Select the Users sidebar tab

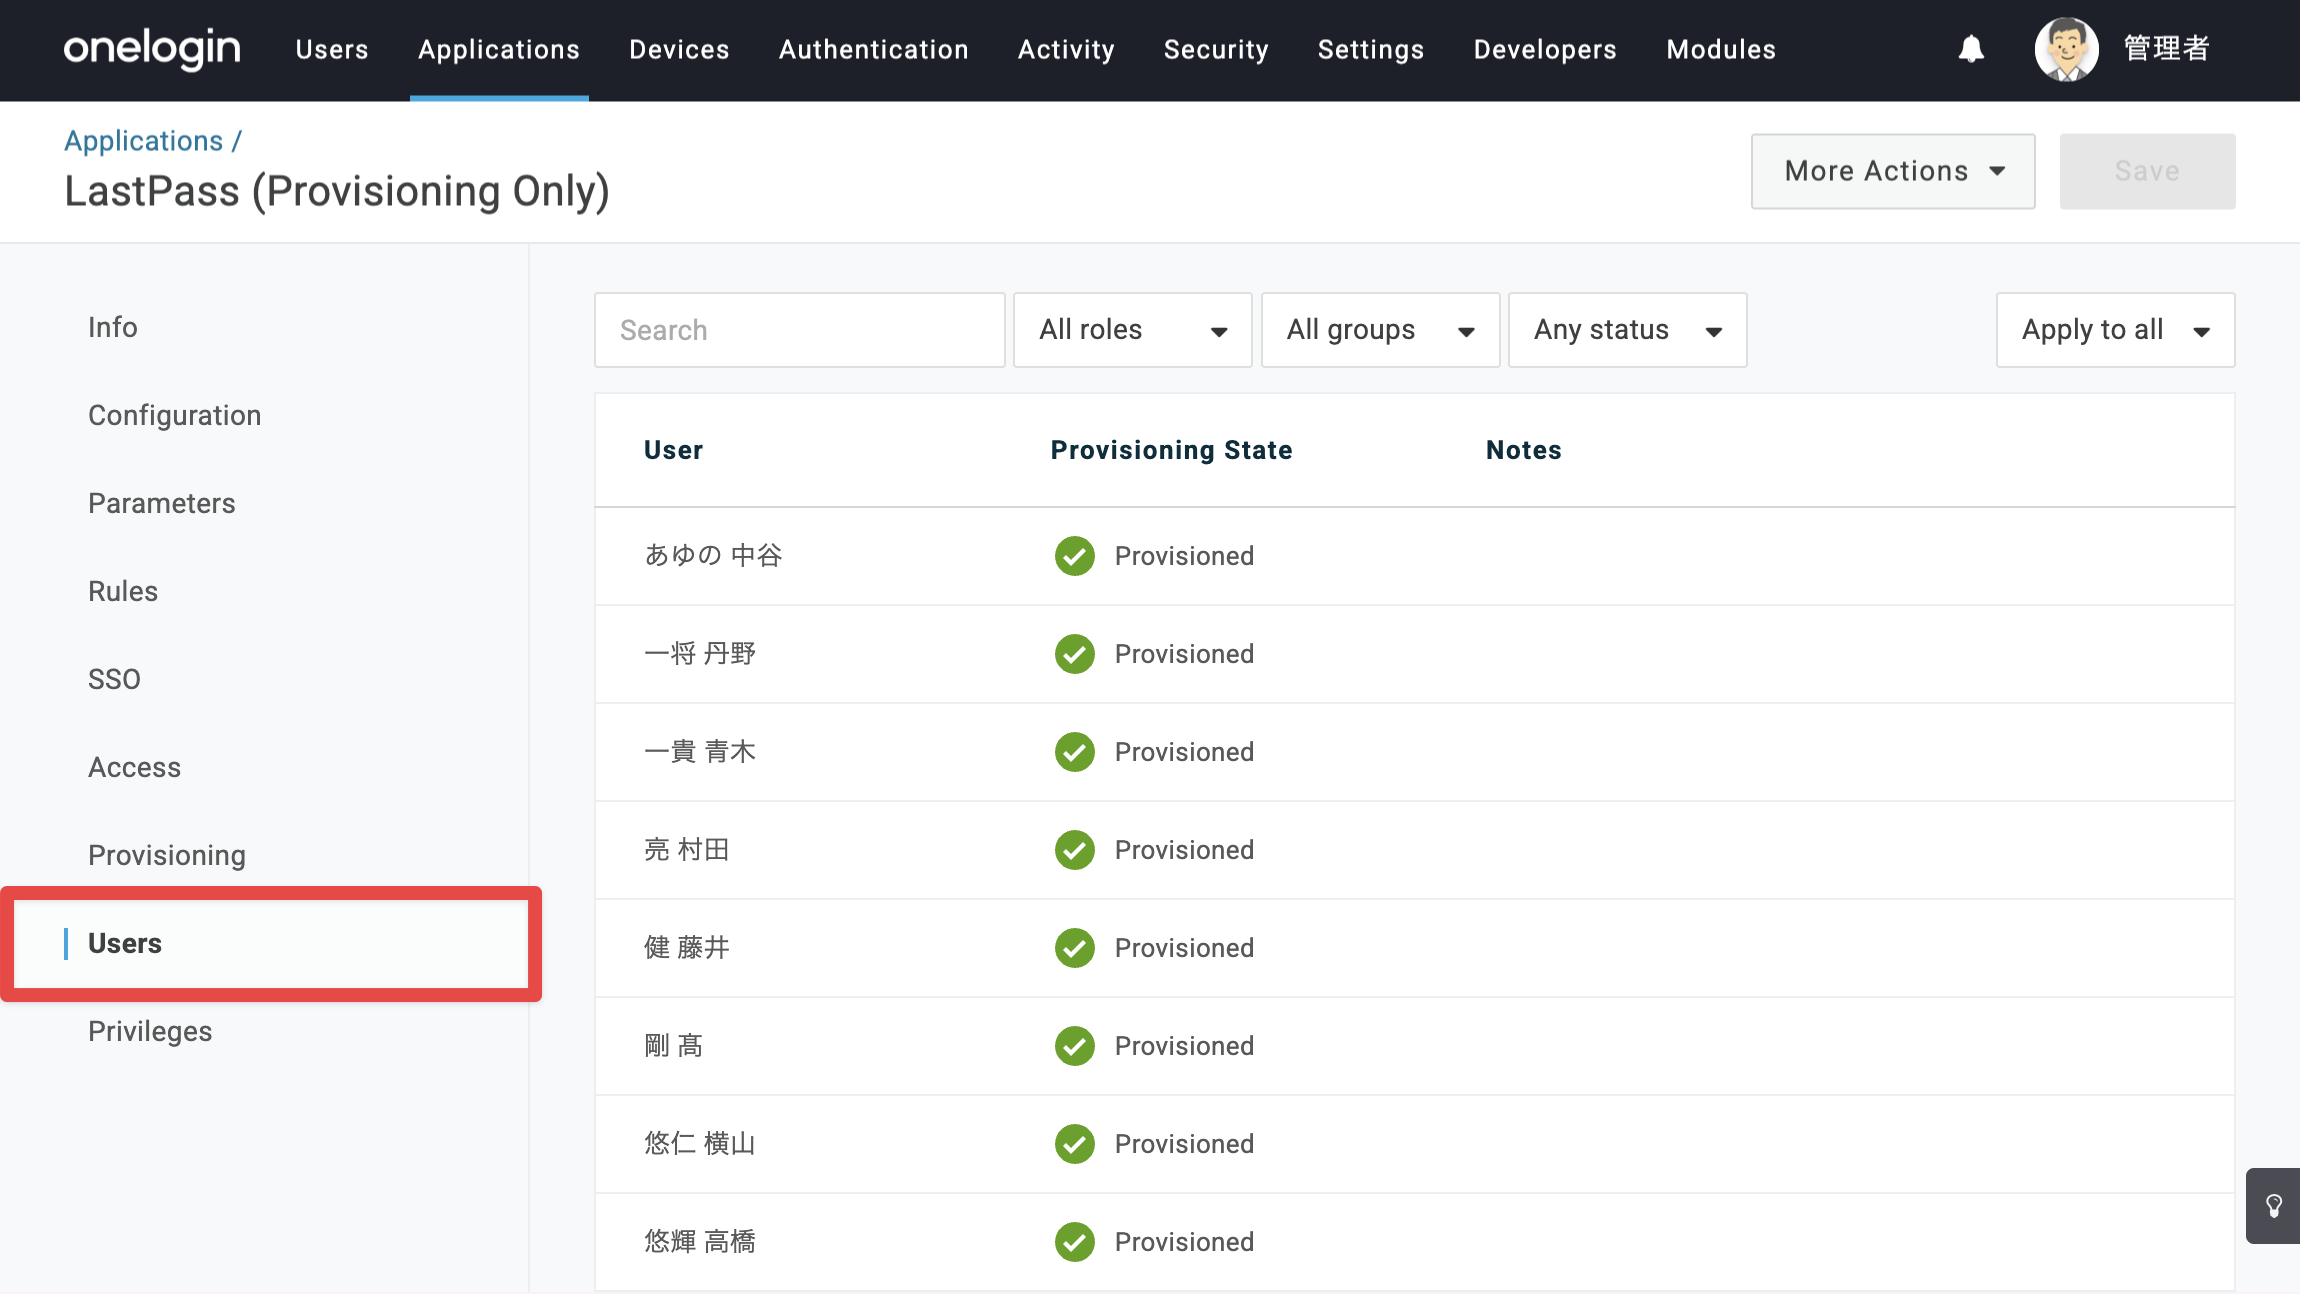tap(270, 943)
